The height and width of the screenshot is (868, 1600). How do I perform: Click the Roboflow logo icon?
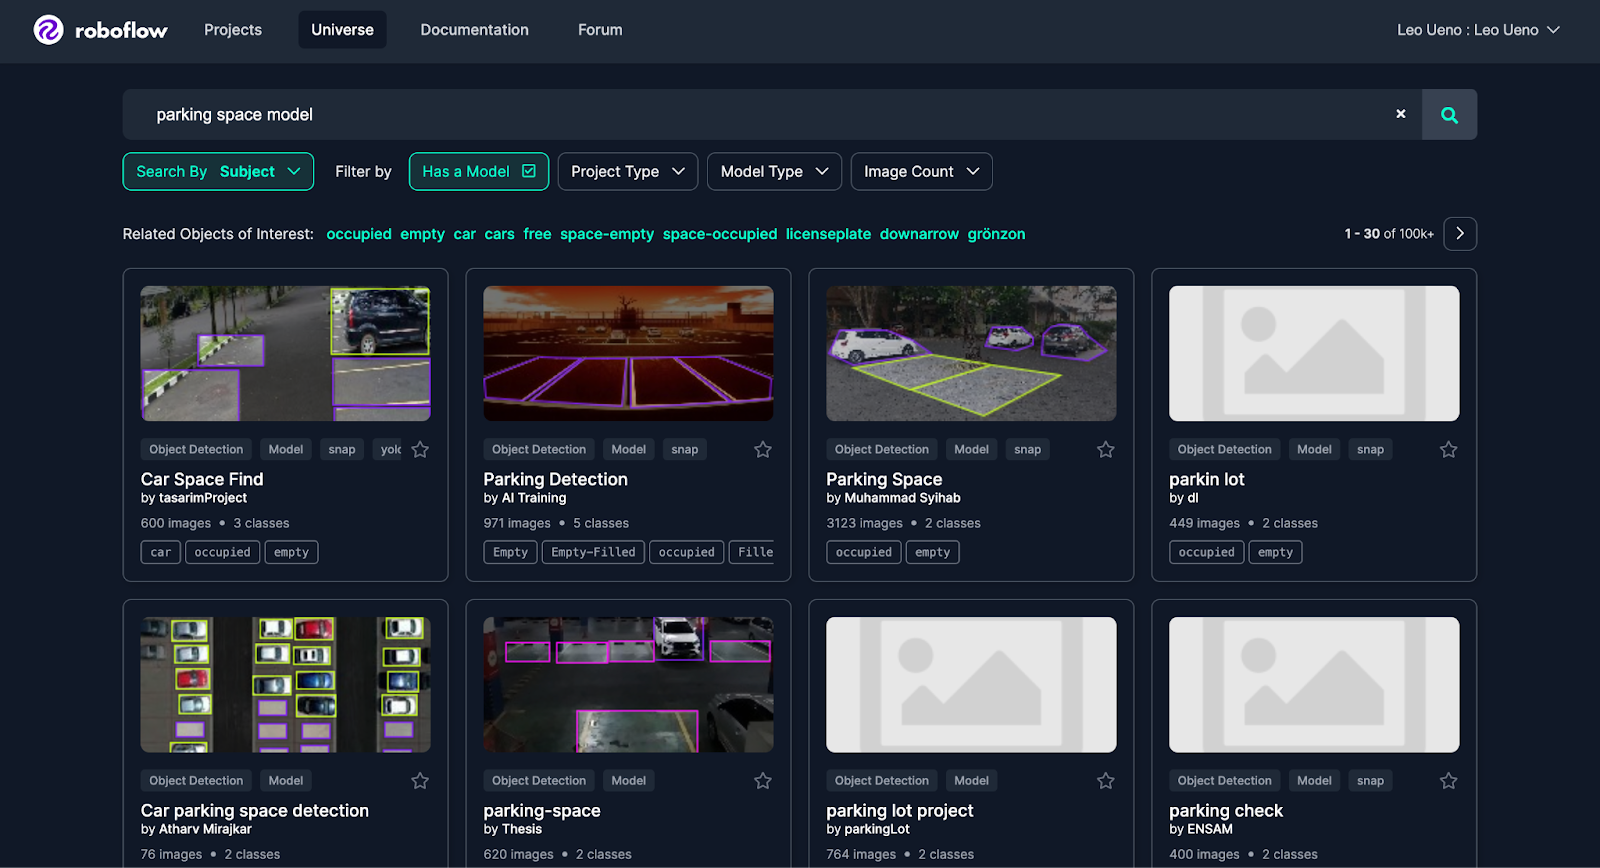(x=48, y=30)
